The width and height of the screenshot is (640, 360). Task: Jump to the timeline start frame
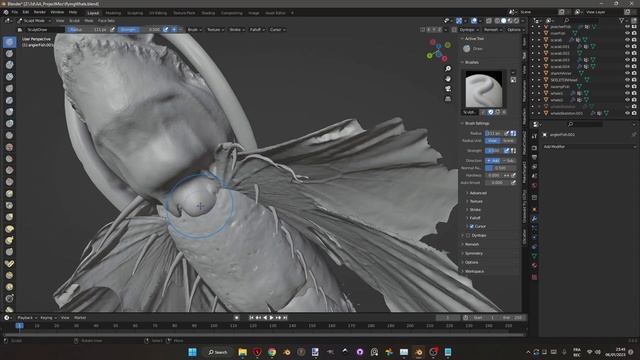[x=251, y=318]
